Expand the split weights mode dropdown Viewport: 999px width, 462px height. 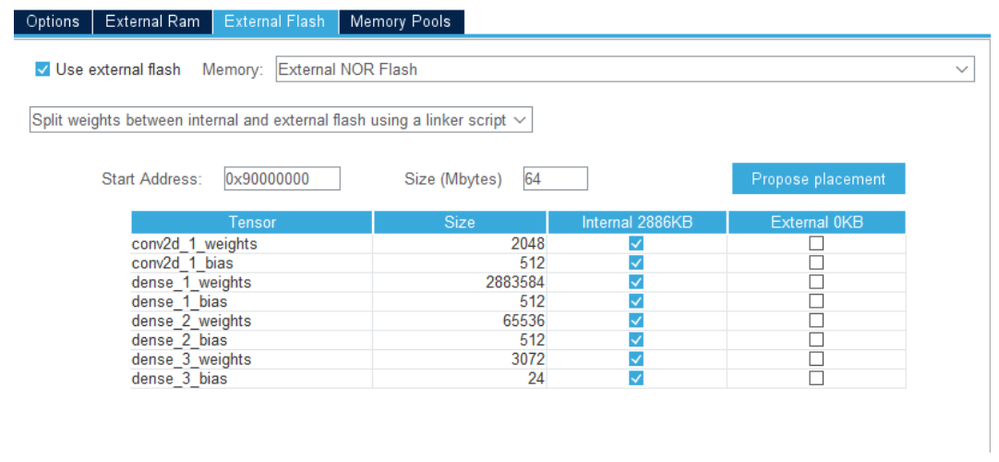(x=280, y=120)
